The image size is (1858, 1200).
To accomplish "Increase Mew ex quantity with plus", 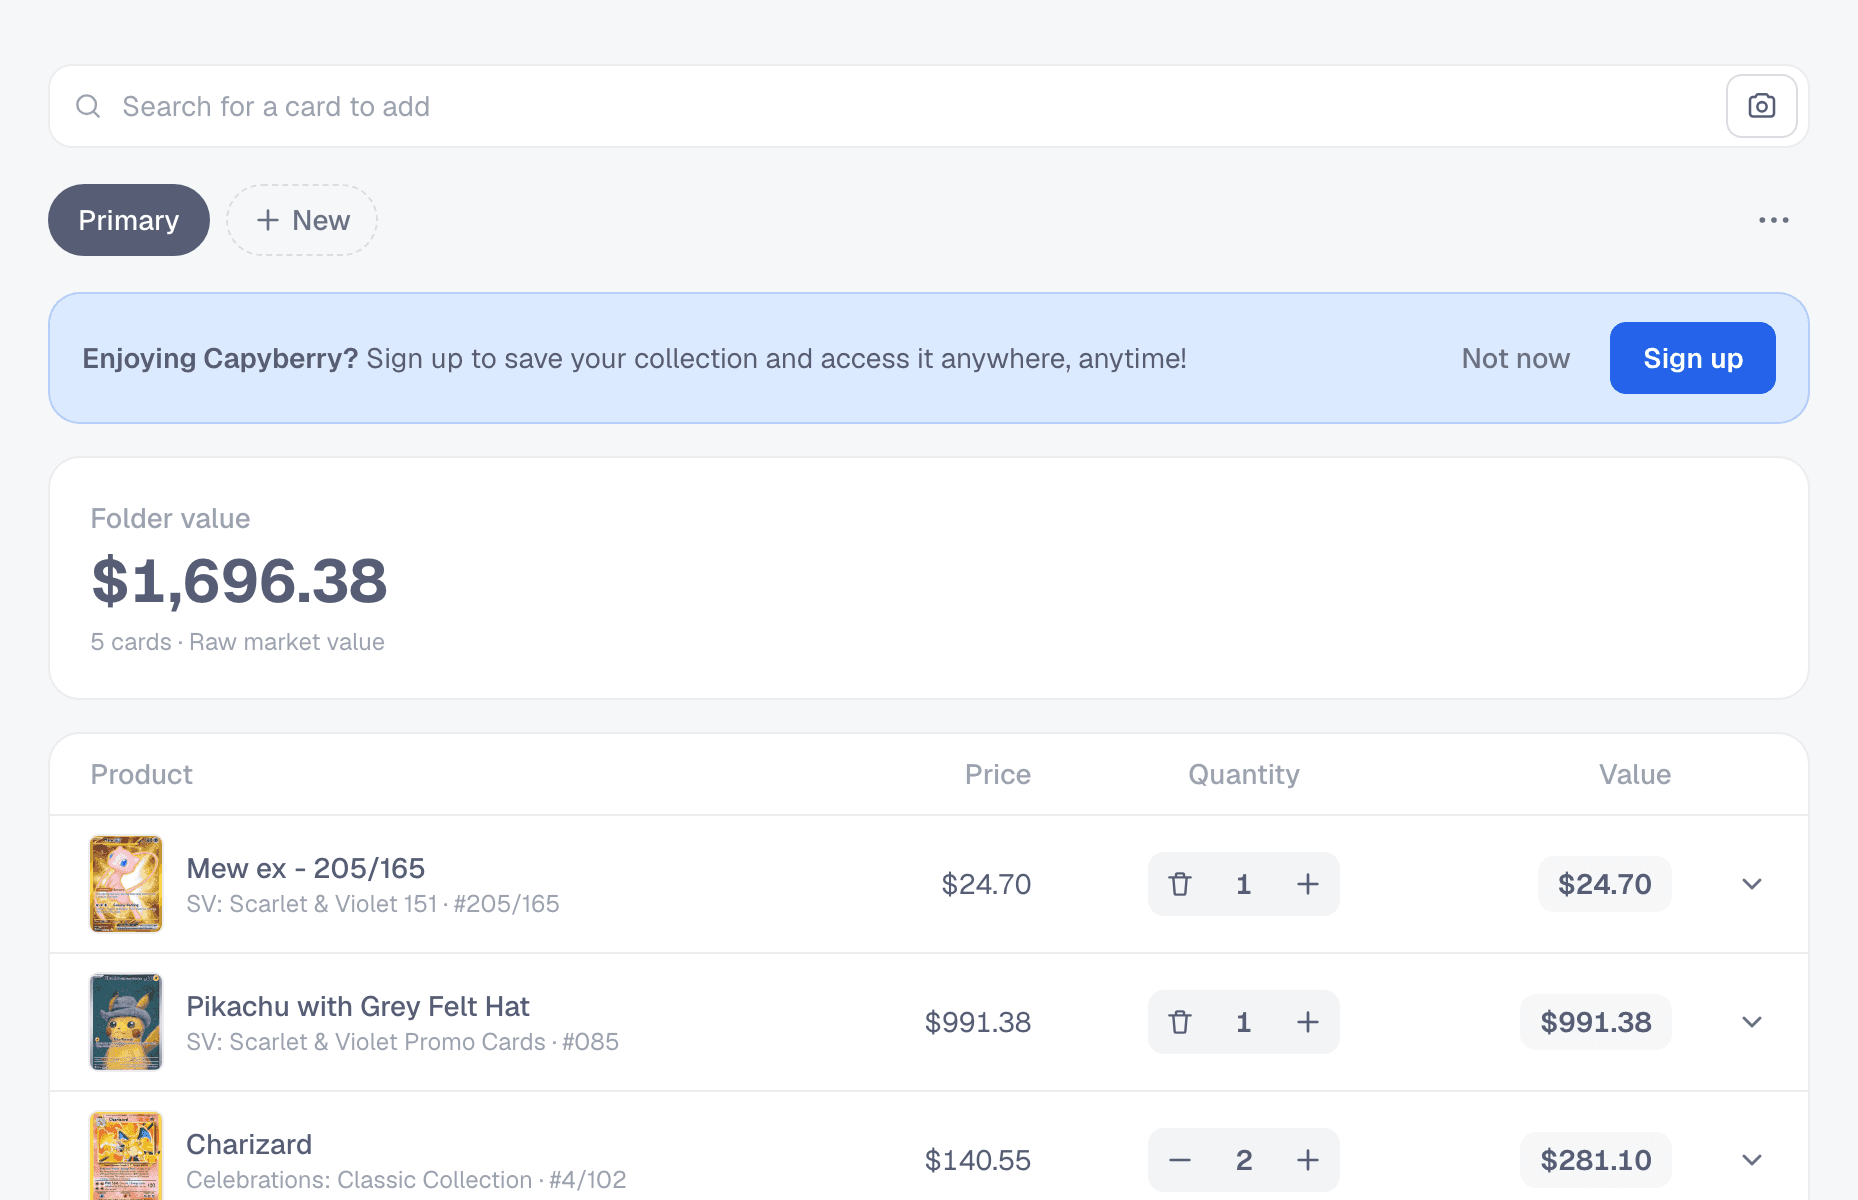I will click(x=1307, y=884).
